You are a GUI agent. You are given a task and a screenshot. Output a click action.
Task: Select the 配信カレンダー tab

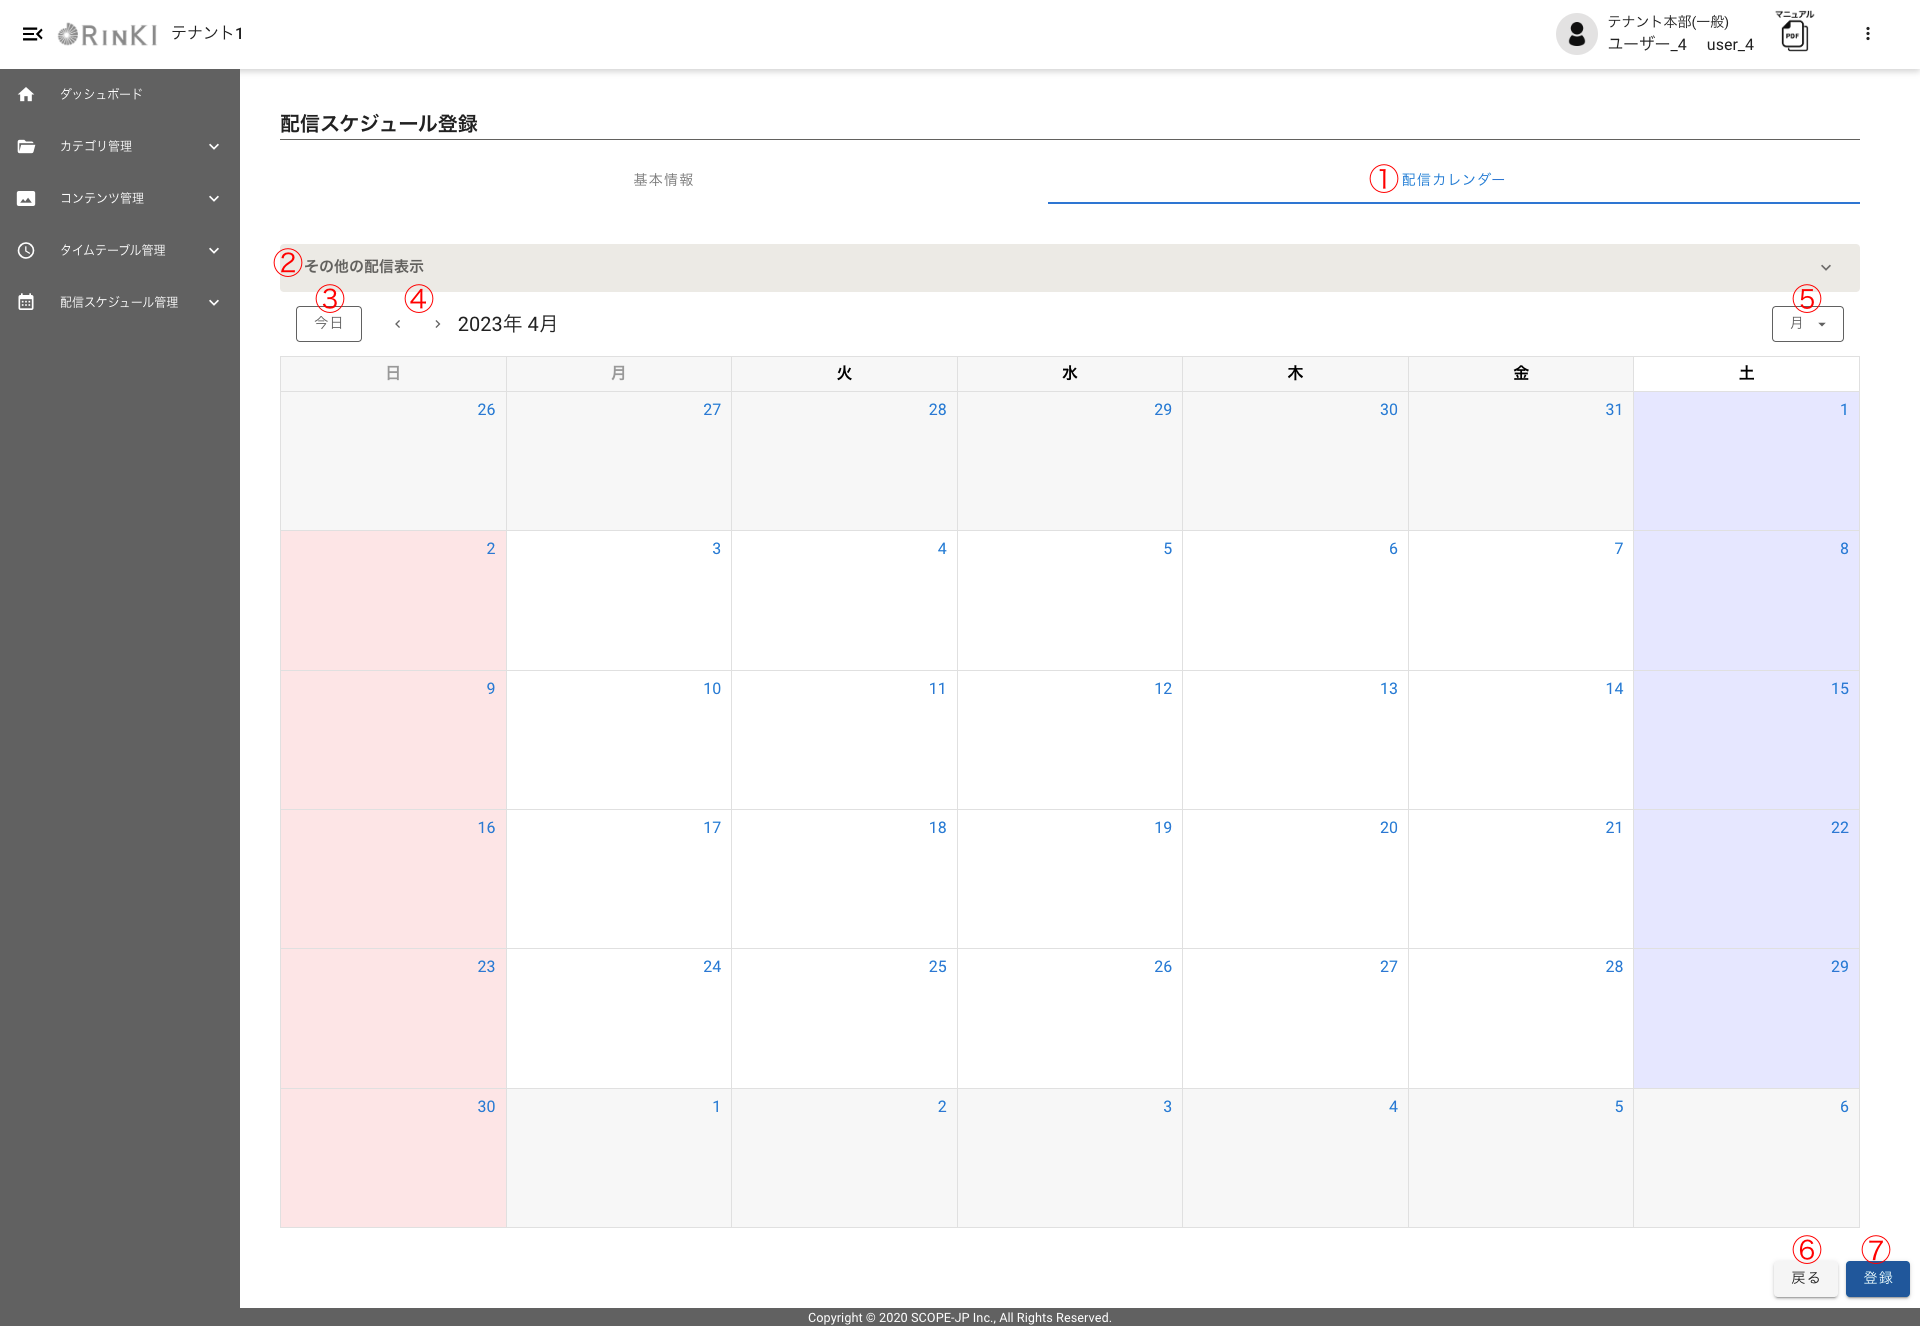point(1452,180)
